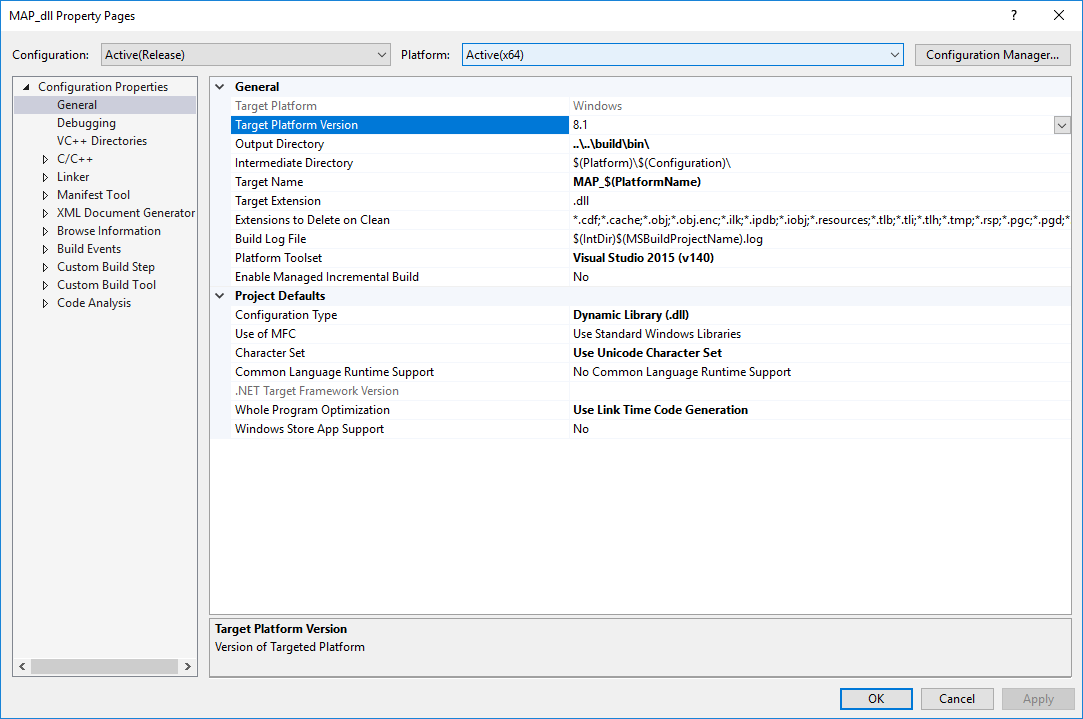Expand the Custom Build Step node
The width and height of the screenshot is (1083, 719).
[45, 266]
